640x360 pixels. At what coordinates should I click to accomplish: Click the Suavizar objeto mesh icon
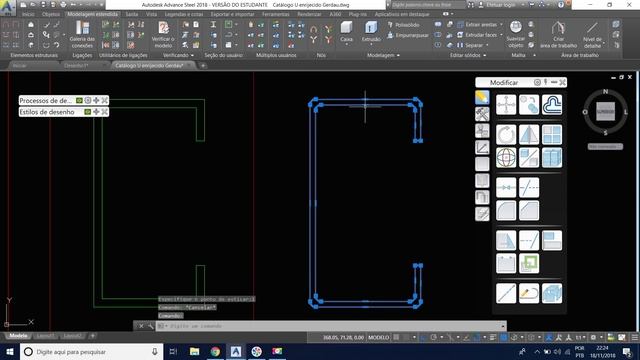click(516, 27)
